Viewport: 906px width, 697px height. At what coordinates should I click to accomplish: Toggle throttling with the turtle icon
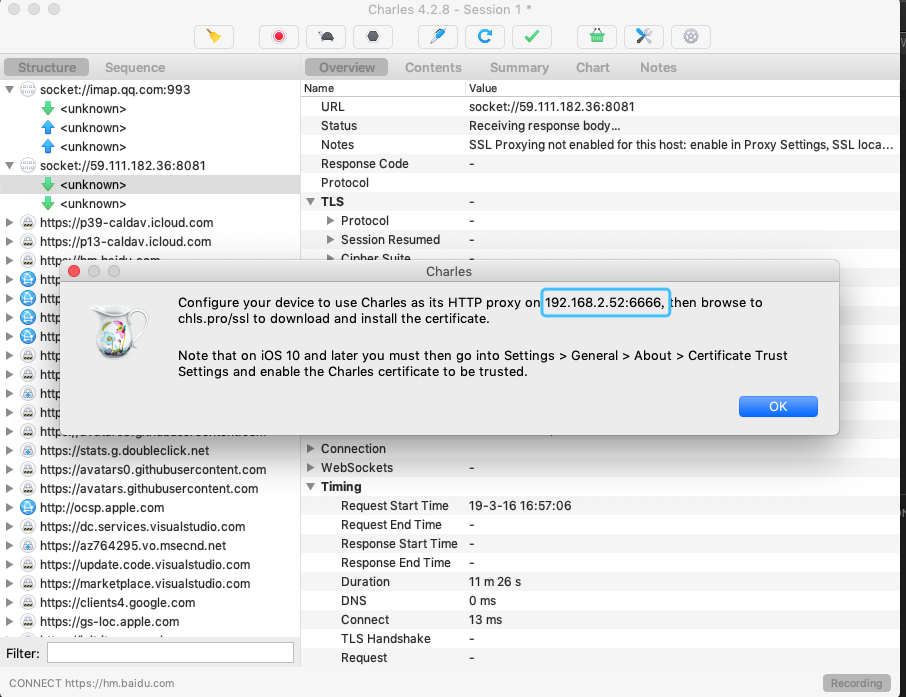[326, 36]
